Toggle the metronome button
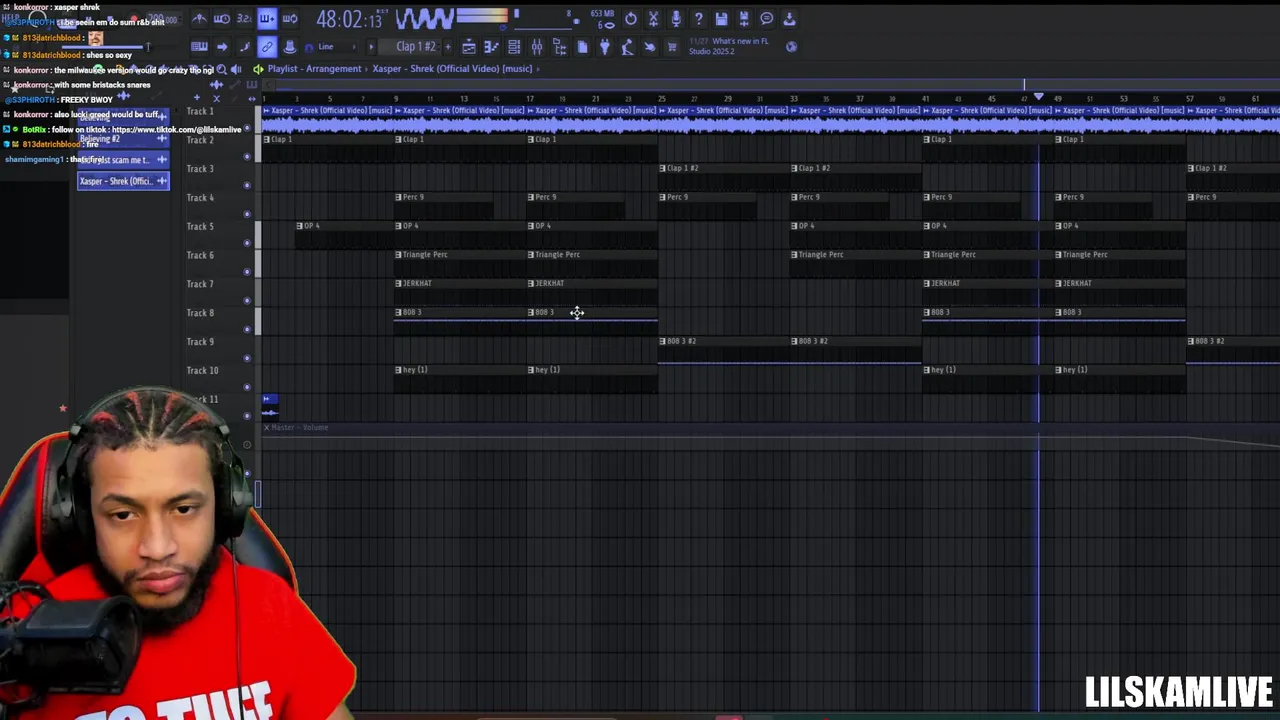Screen dimensions: 1280x720 click(x=199, y=19)
